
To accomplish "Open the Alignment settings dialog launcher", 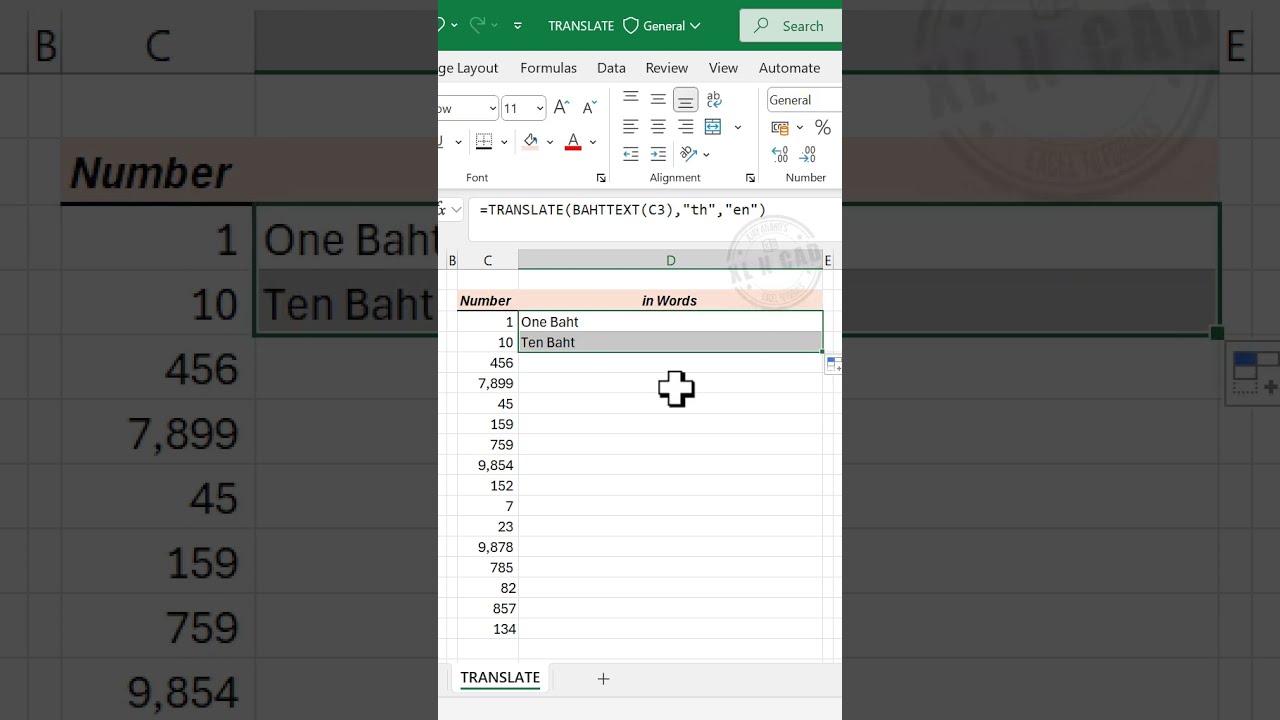I will click(x=750, y=178).
